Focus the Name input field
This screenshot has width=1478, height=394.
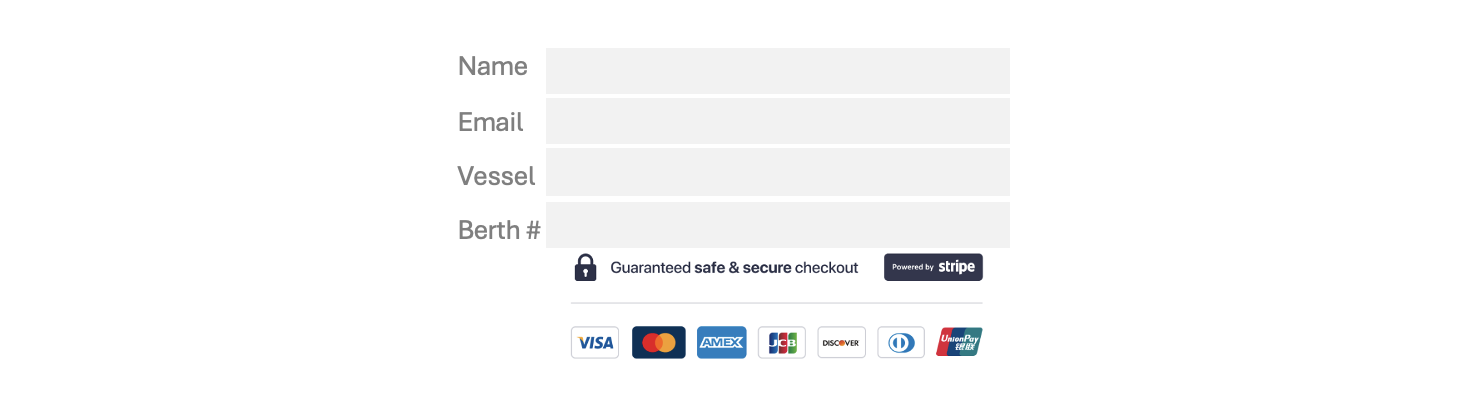778,71
